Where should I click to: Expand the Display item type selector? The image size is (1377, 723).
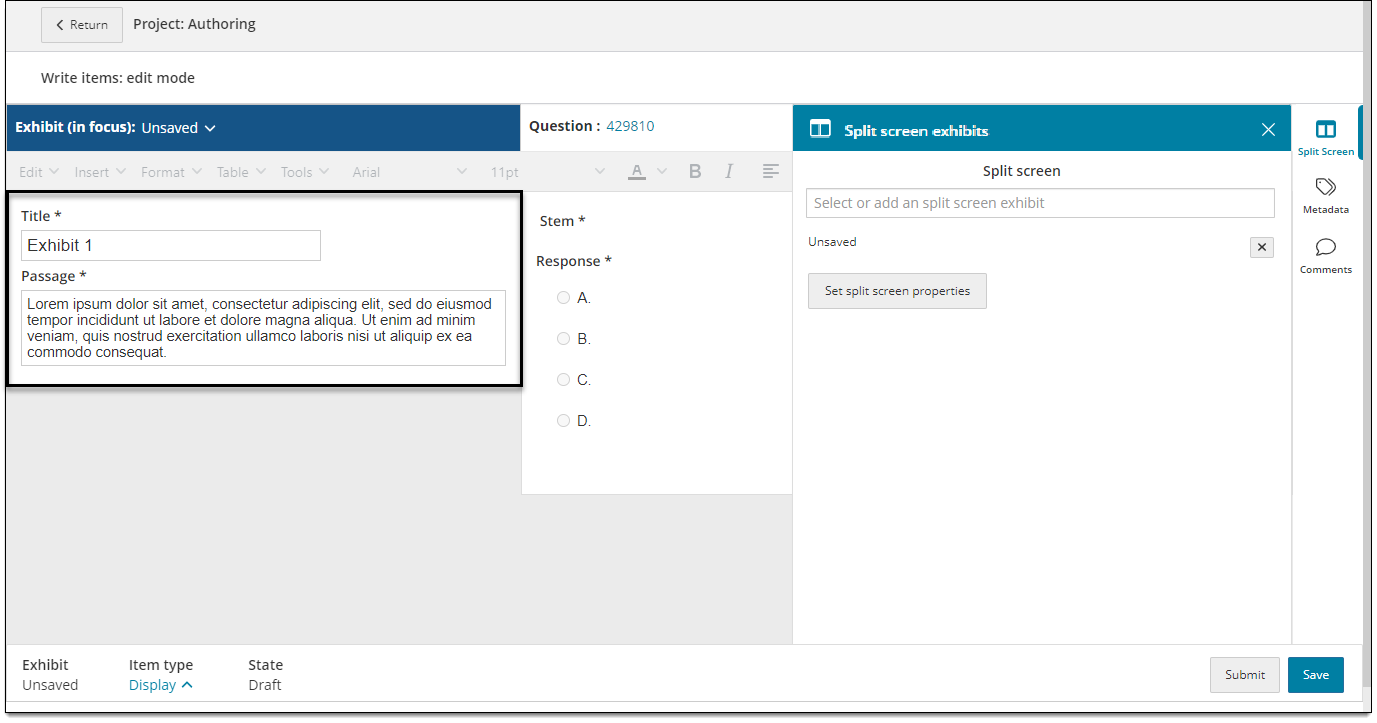tap(160, 685)
